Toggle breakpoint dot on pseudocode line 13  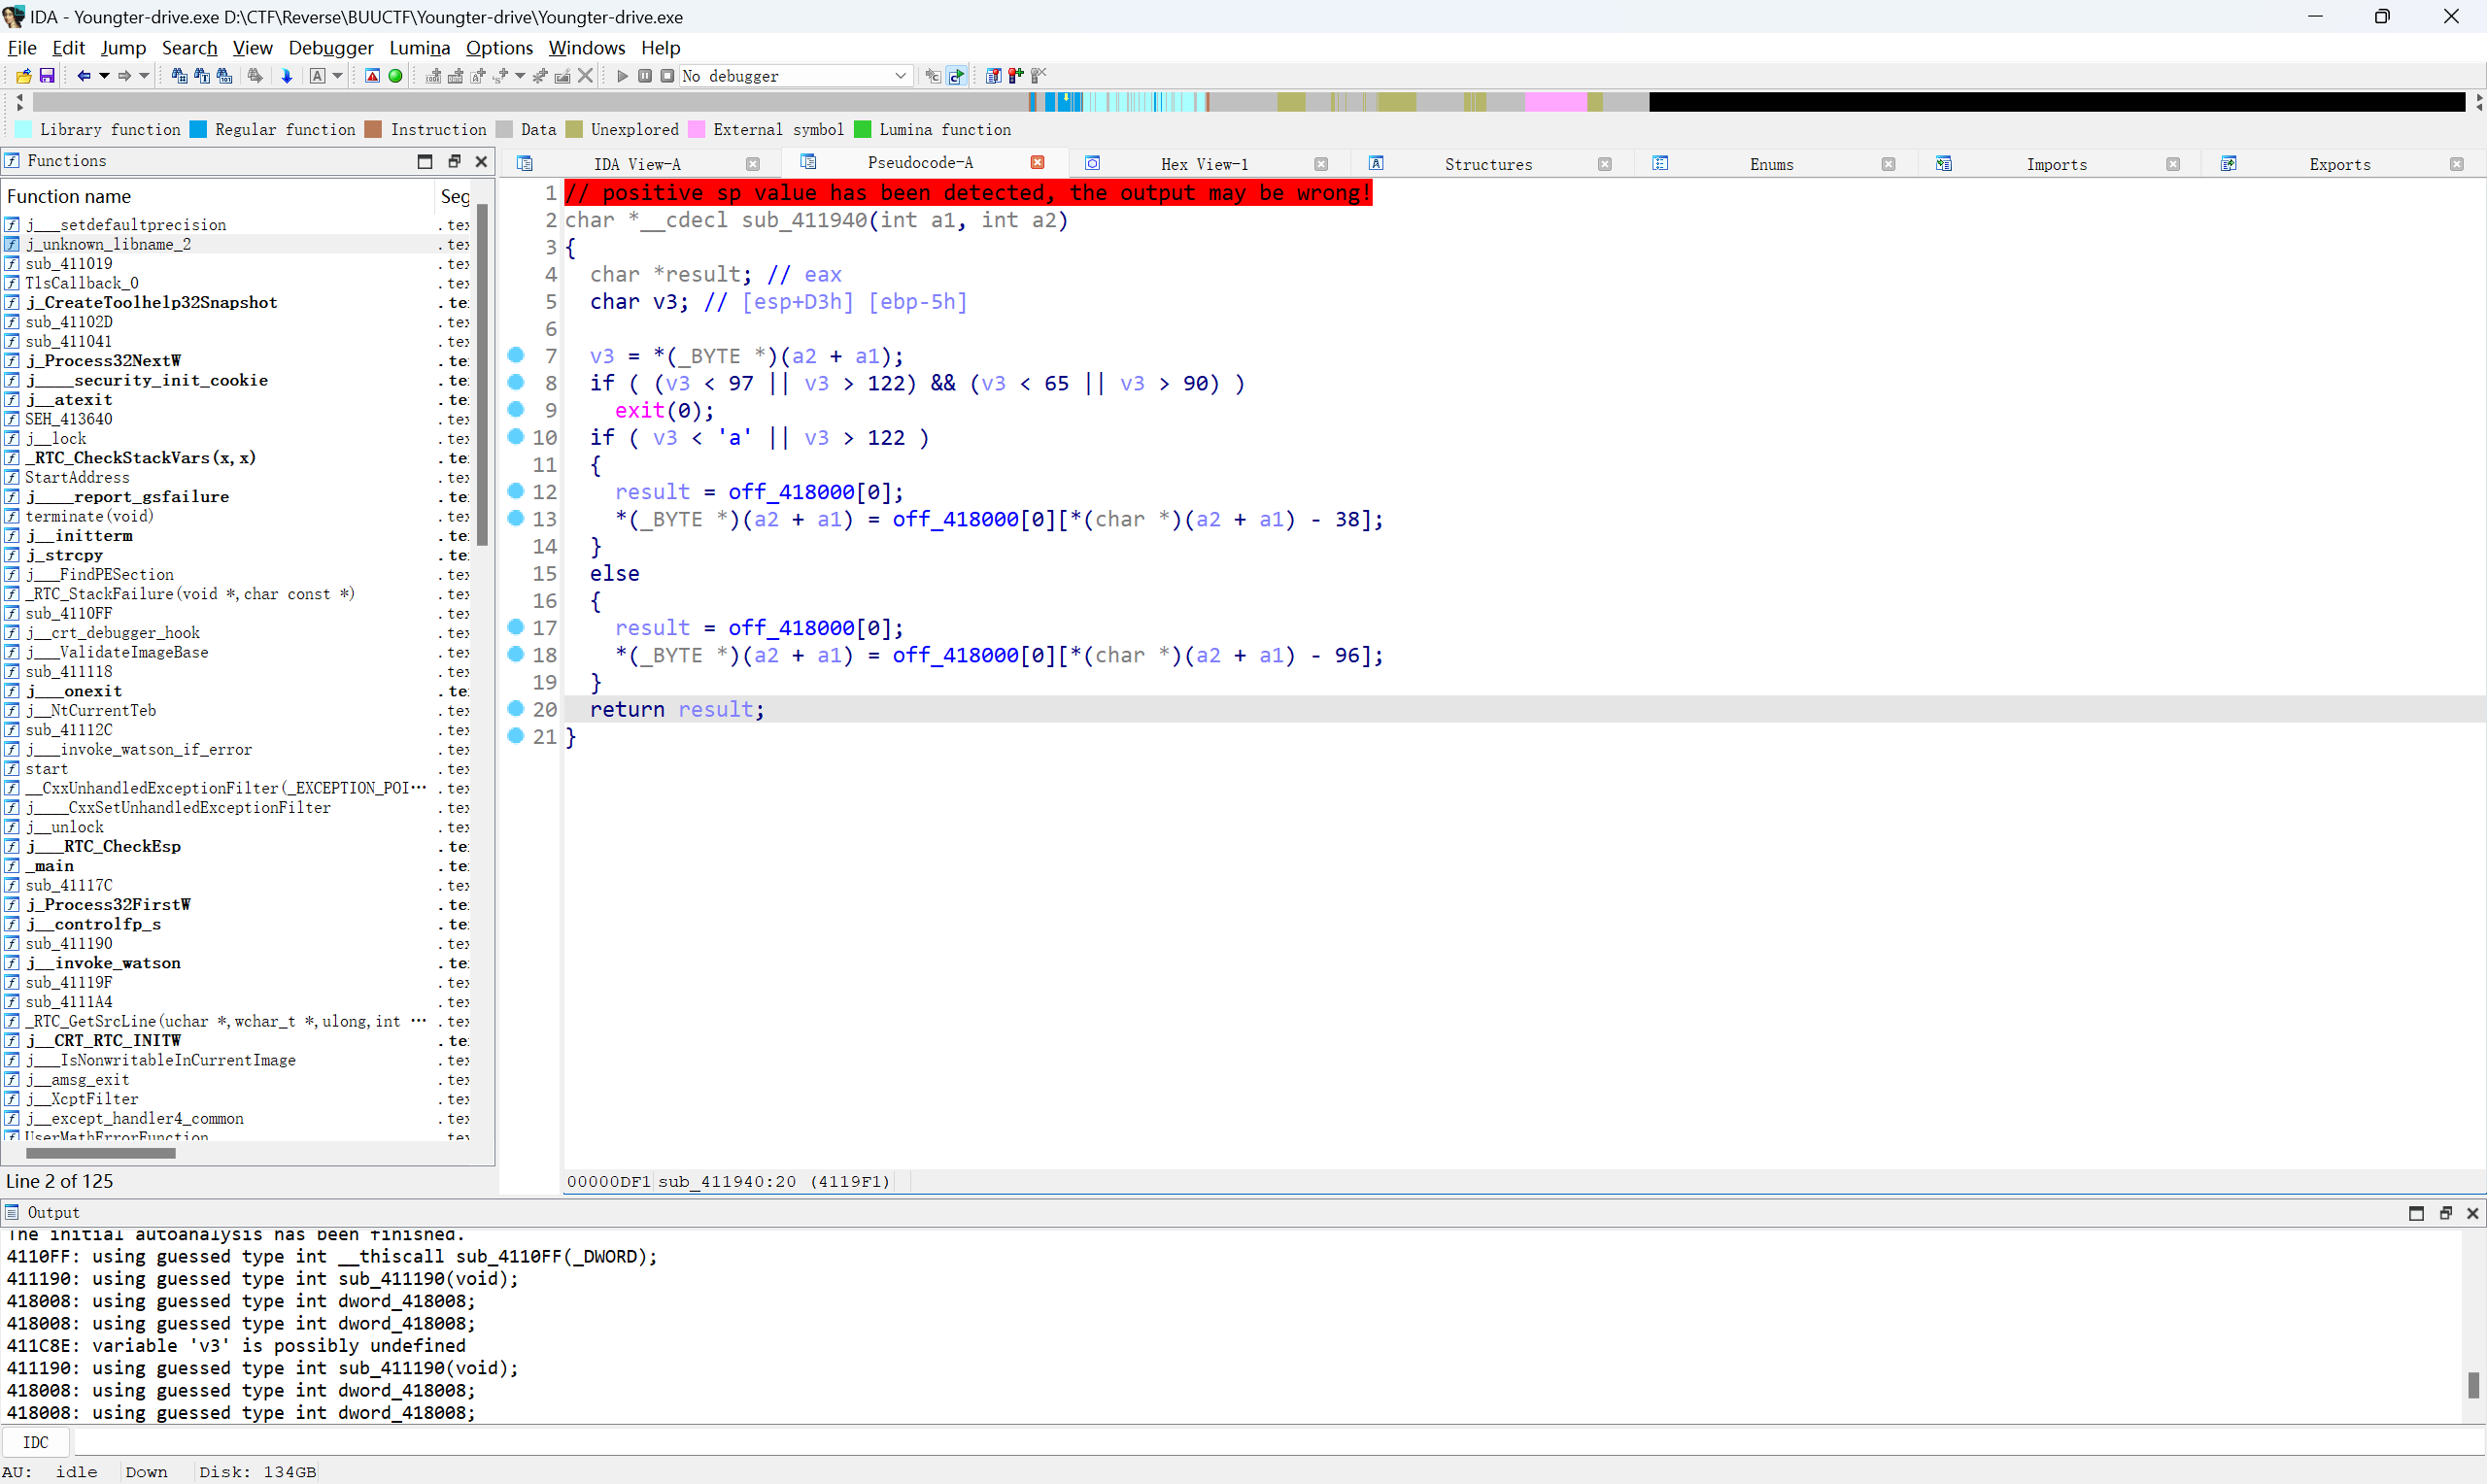(516, 518)
